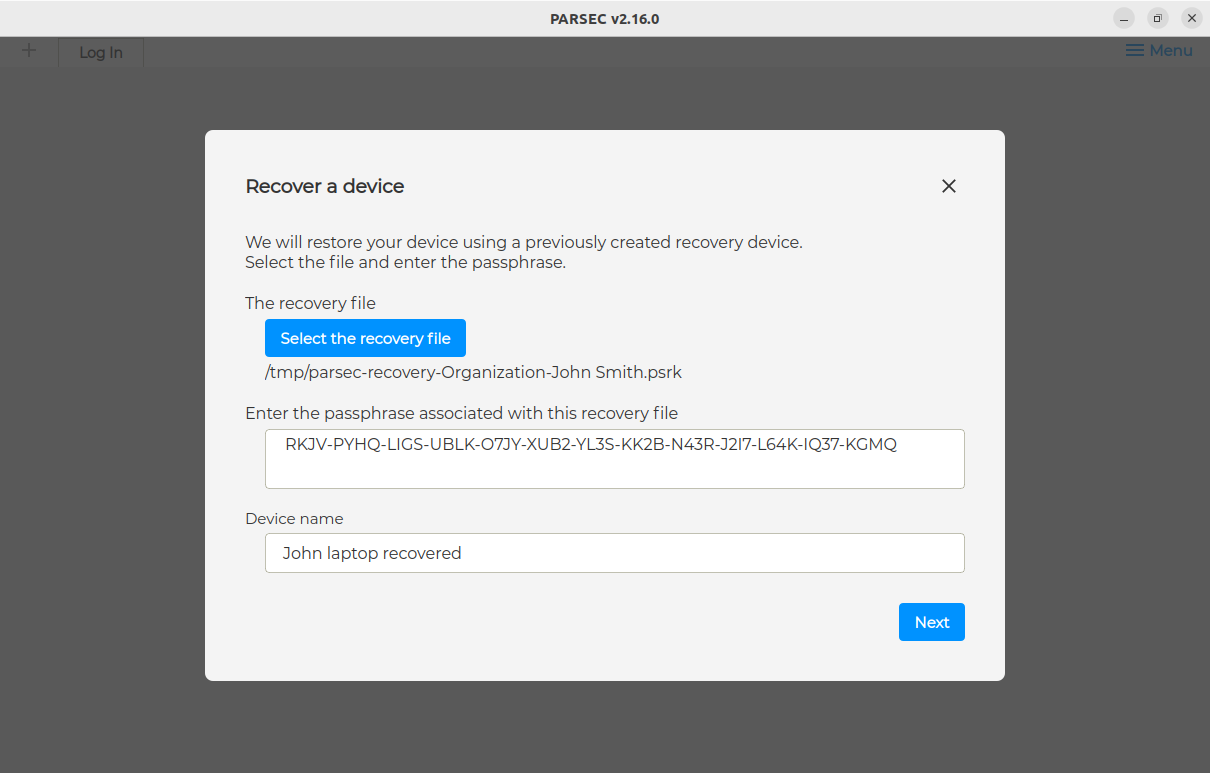Proceed with the Next button
Viewport: 1210px width, 773px height.
click(932, 622)
